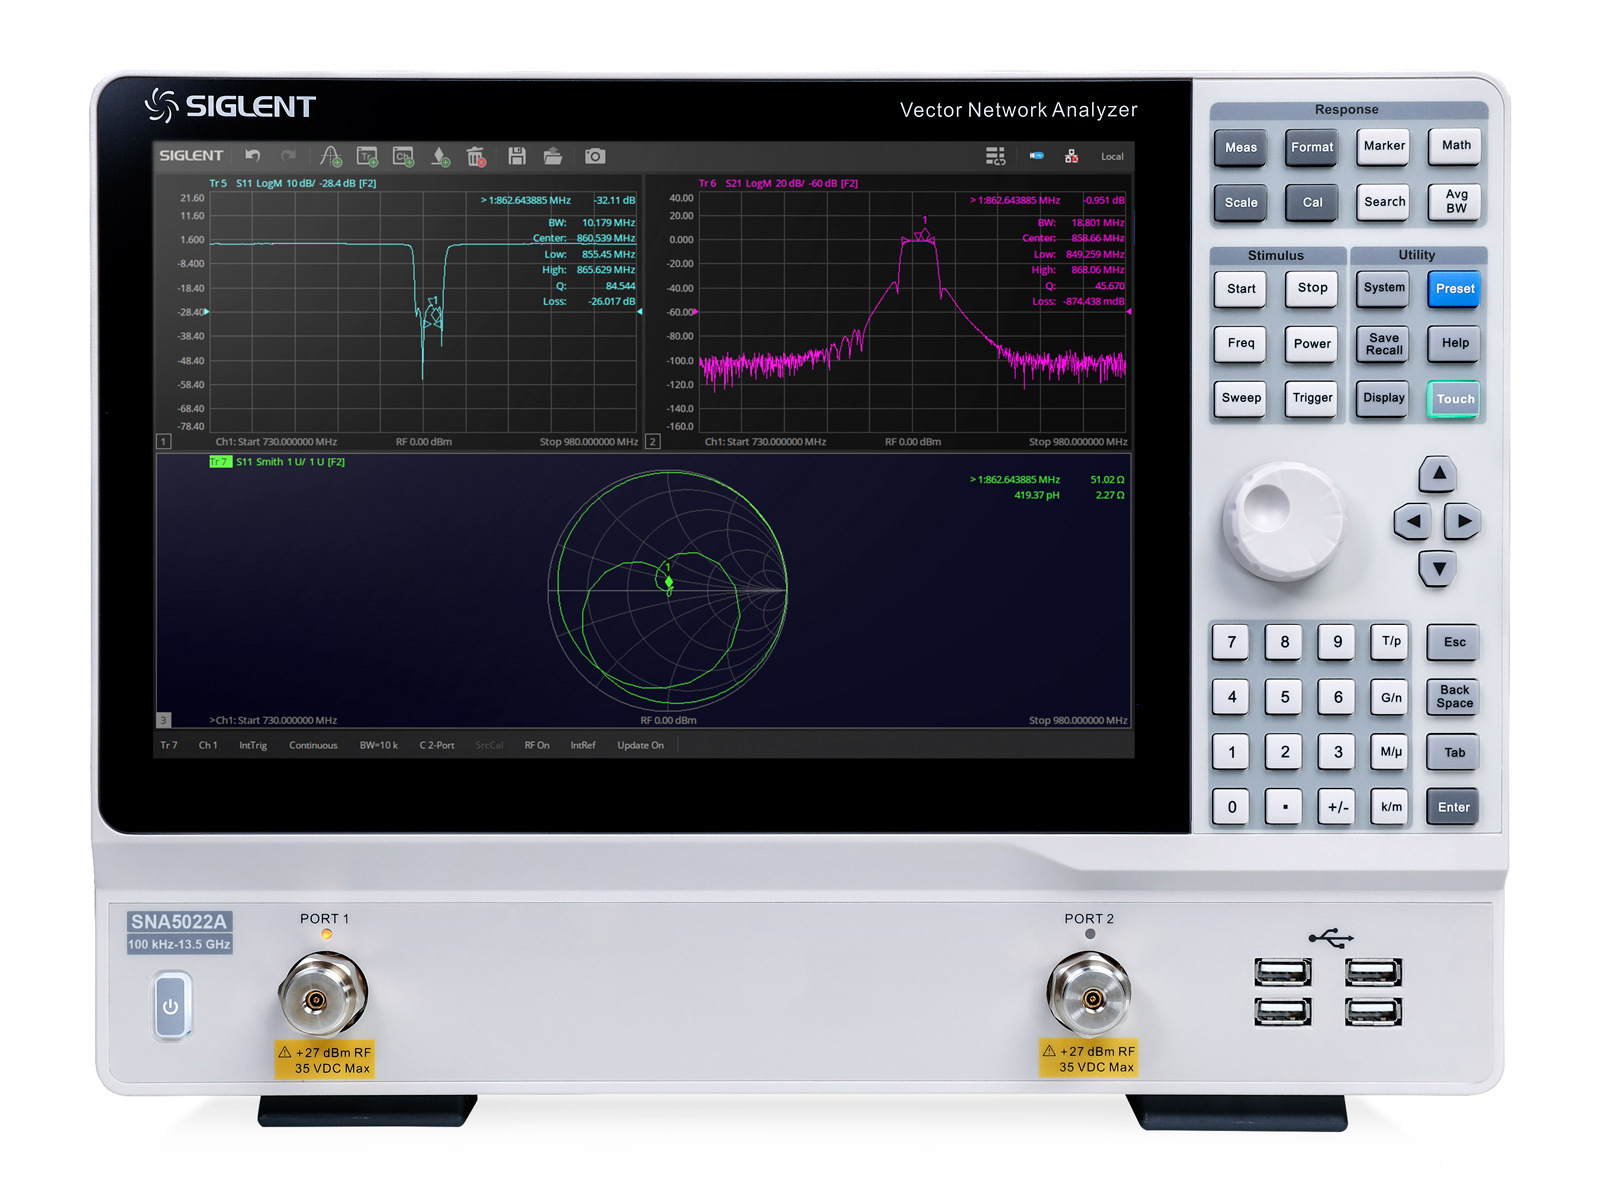Click marker 1 on the S21 trace peak

(924, 235)
